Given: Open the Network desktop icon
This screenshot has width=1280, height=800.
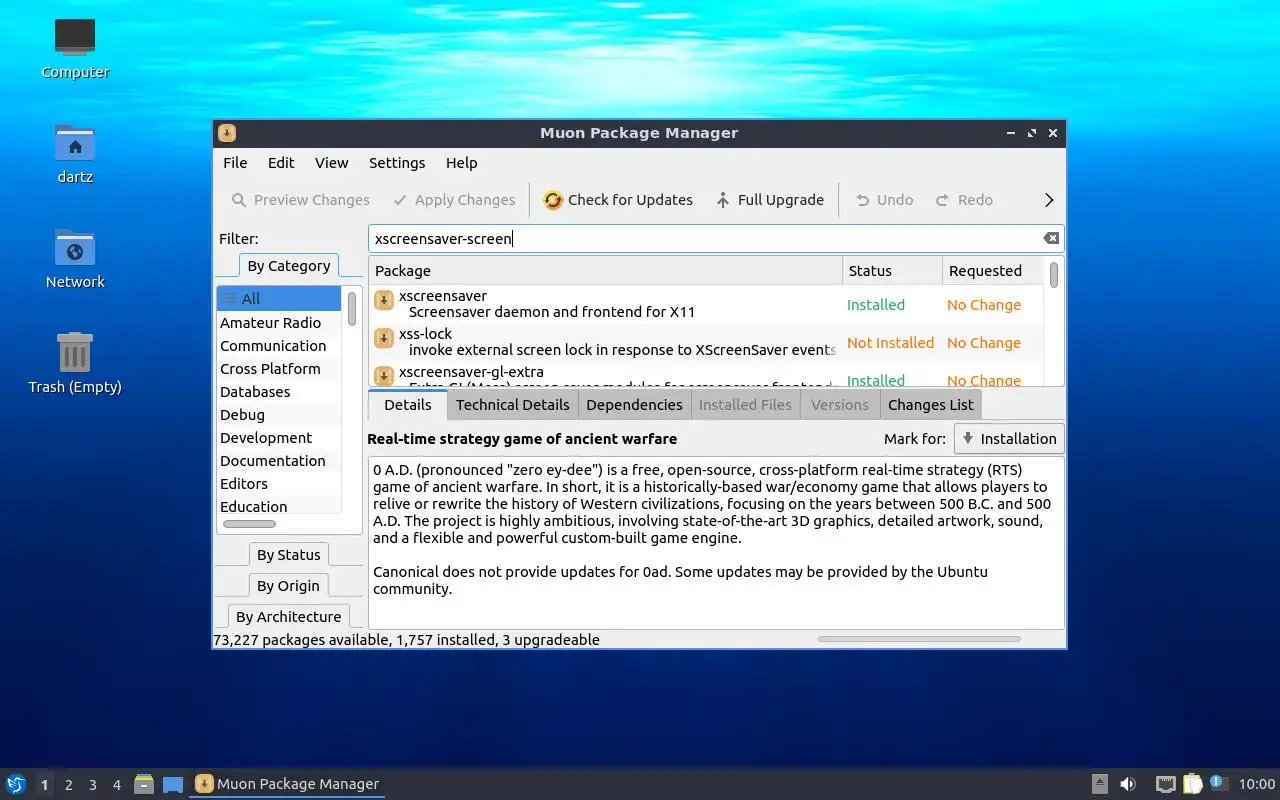Looking at the screenshot, I should [x=75, y=257].
